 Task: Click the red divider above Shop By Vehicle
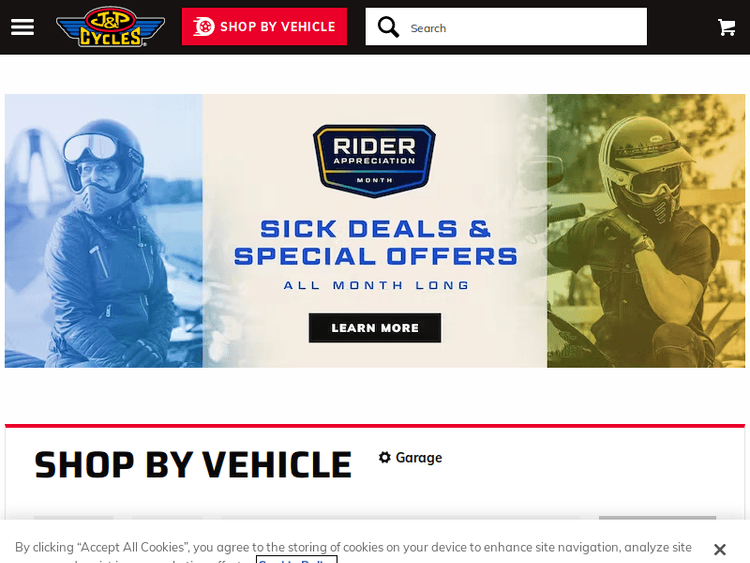pyautogui.click(x=375, y=425)
